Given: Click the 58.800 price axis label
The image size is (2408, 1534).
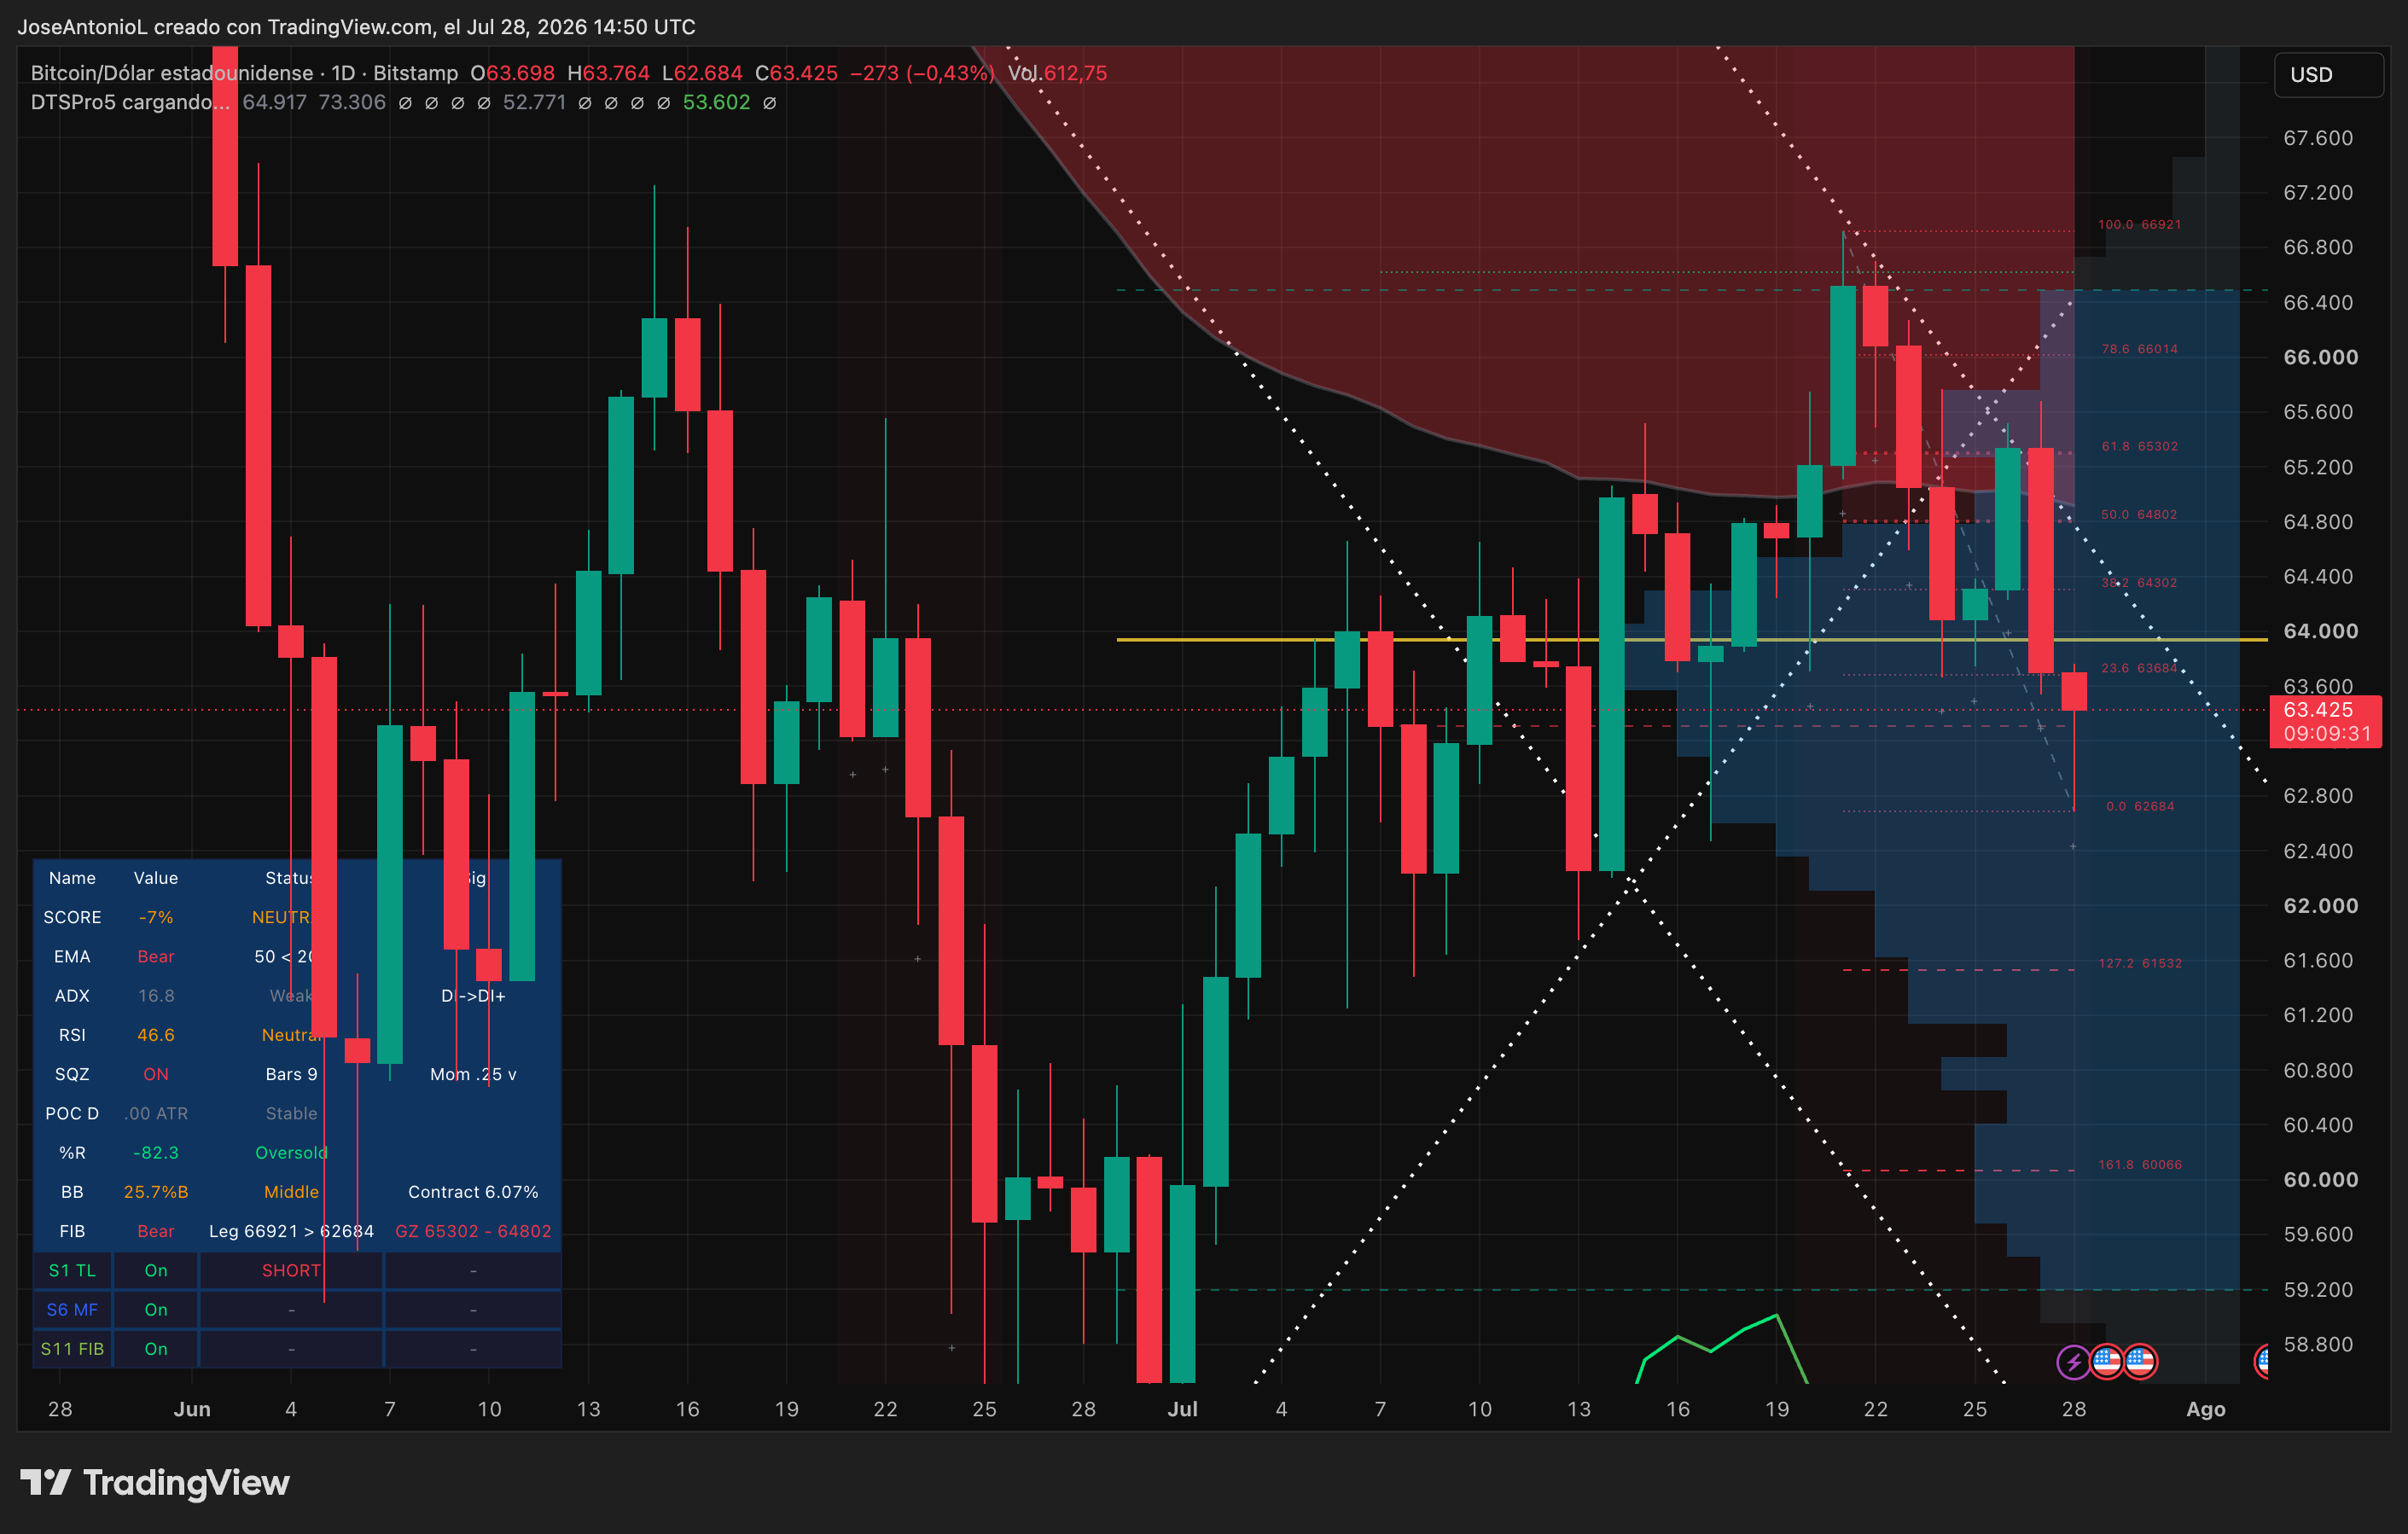Looking at the screenshot, I should 2318,1344.
